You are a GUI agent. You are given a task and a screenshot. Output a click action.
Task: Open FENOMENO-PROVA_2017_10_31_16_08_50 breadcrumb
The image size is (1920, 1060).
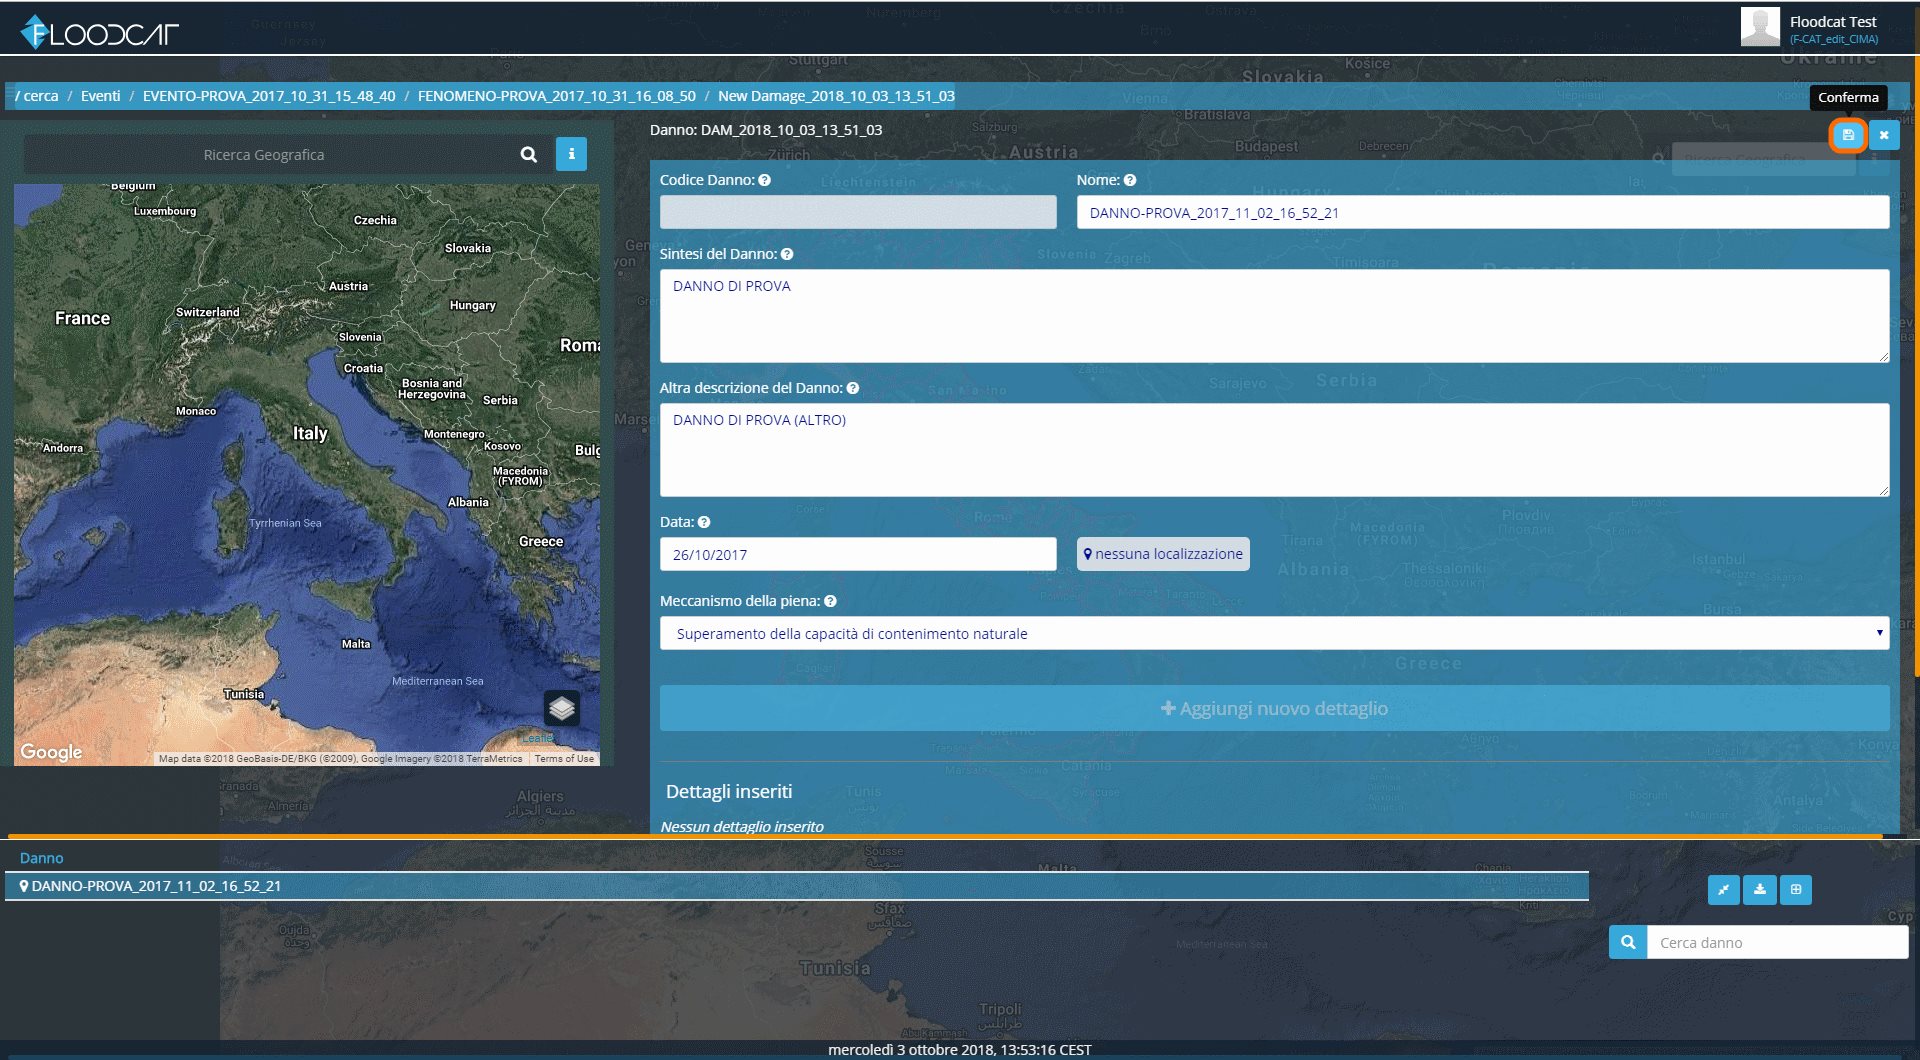pyautogui.click(x=557, y=96)
